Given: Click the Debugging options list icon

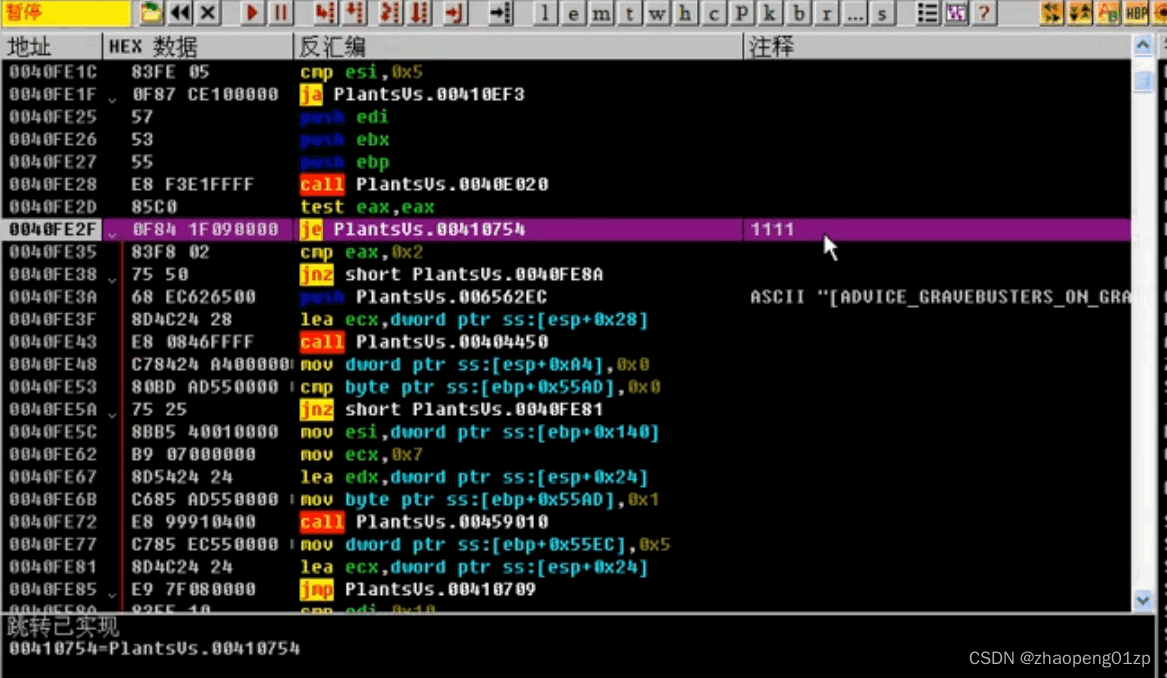Looking at the screenshot, I should point(927,13).
